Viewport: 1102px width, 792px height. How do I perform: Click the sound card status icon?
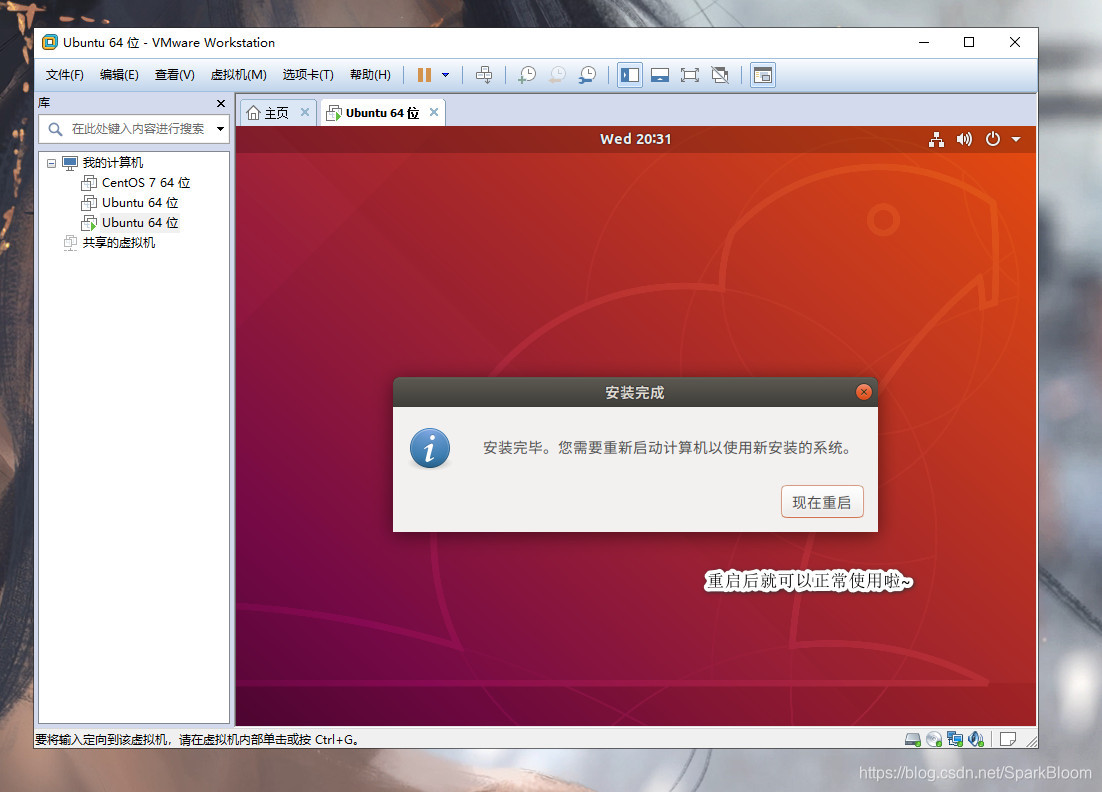[975, 739]
